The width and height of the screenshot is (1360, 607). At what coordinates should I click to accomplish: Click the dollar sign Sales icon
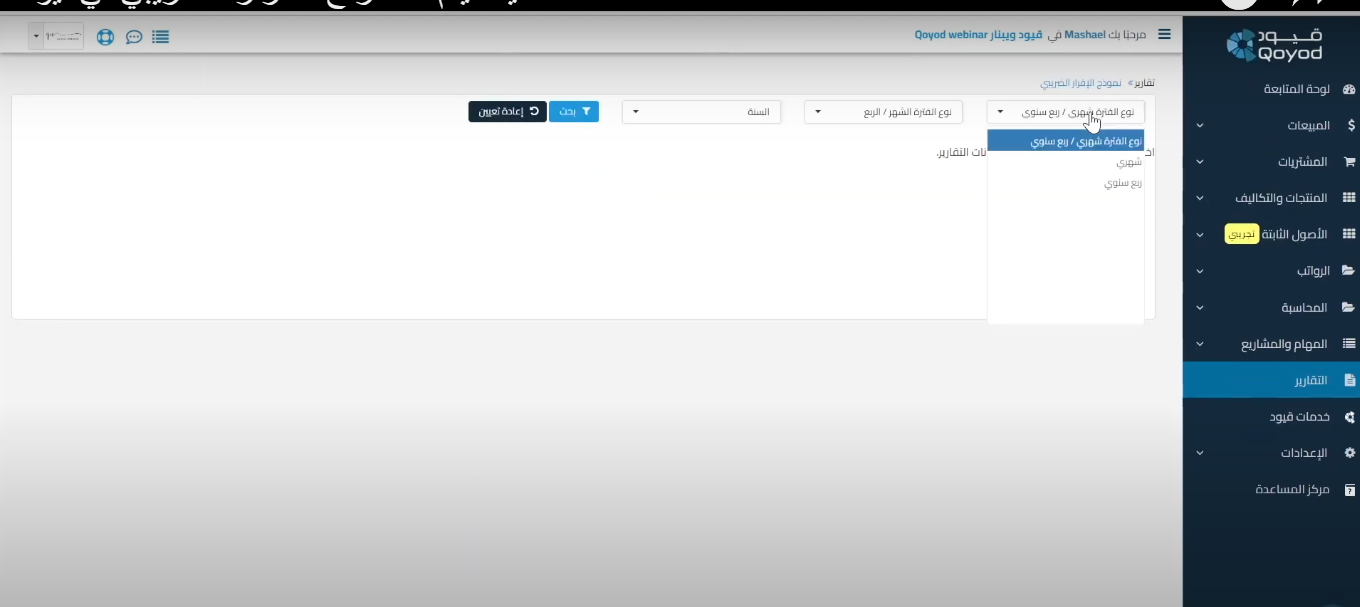pos(1350,126)
